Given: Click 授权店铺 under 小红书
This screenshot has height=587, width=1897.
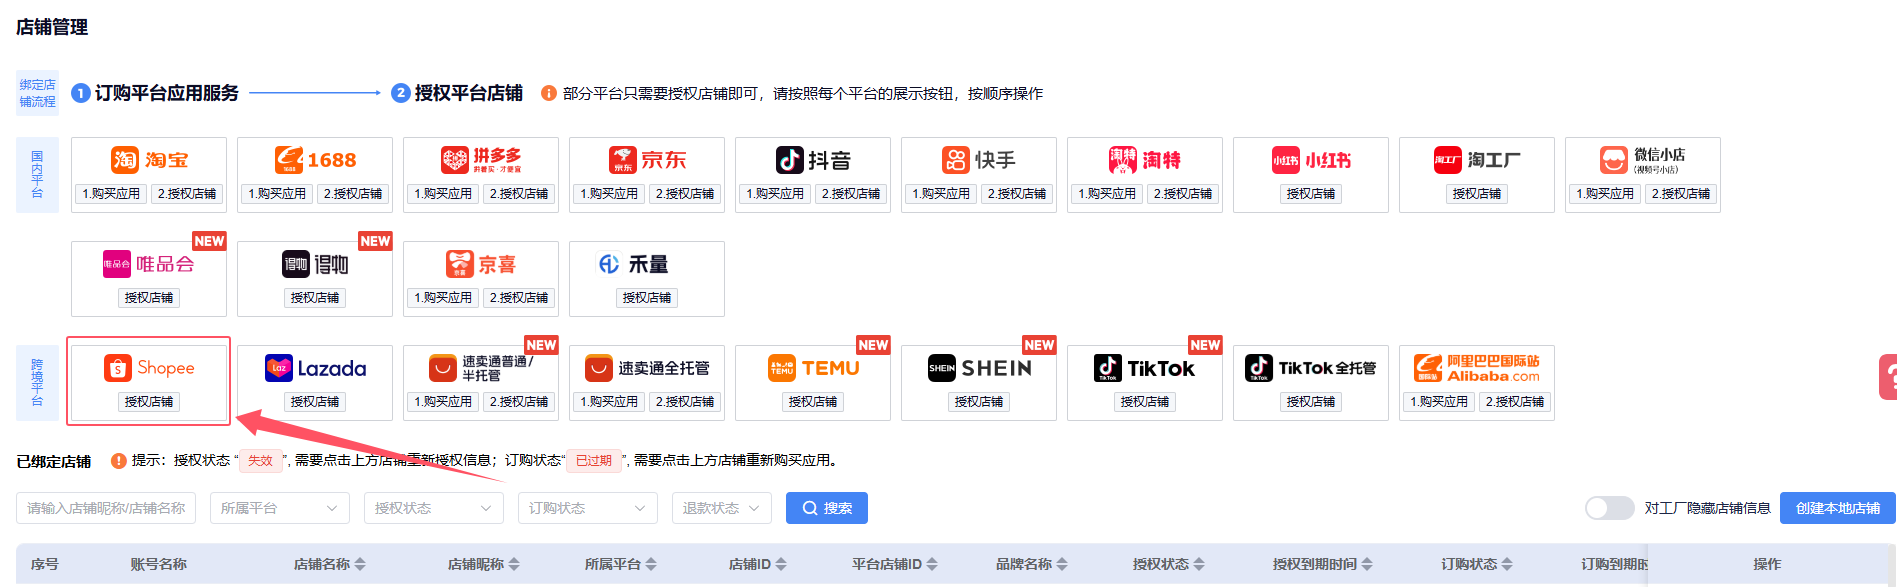Looking at the screenshot, I should coord(1311,193).
